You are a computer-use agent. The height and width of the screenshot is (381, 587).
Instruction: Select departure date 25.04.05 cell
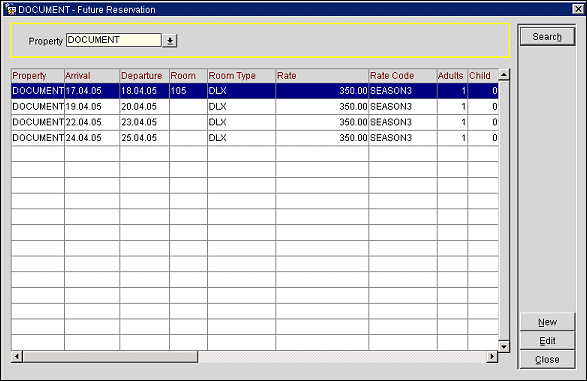(145, 138)
